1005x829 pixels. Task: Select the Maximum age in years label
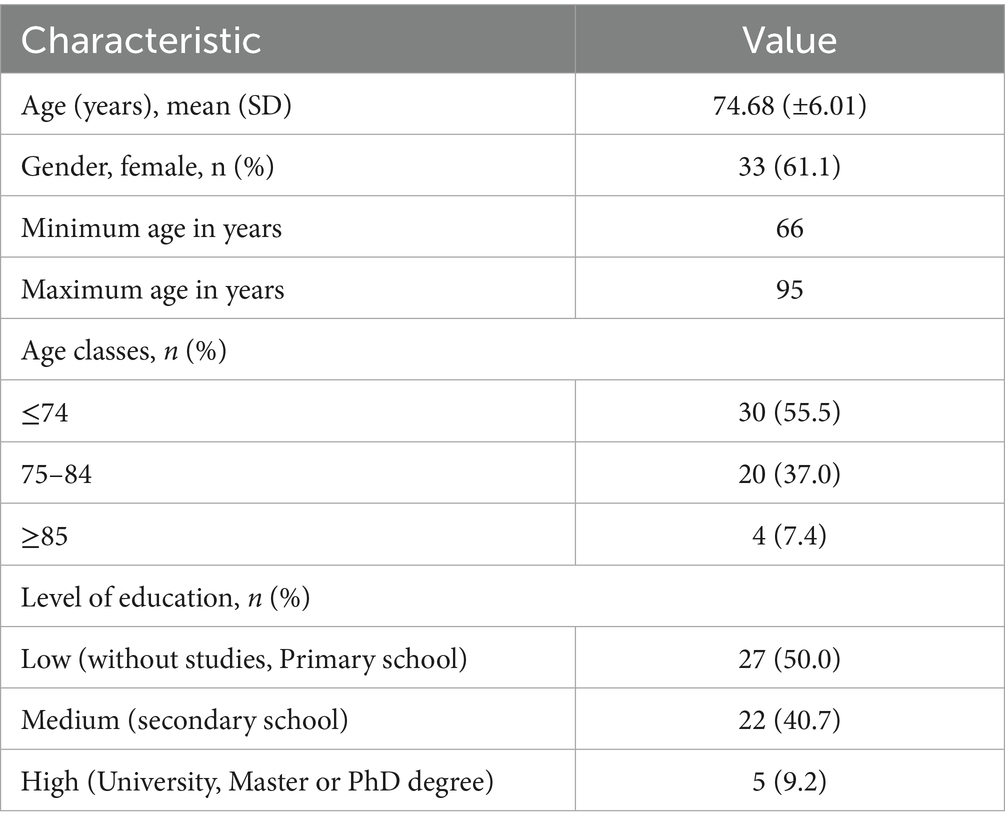[x=153, y=290]
